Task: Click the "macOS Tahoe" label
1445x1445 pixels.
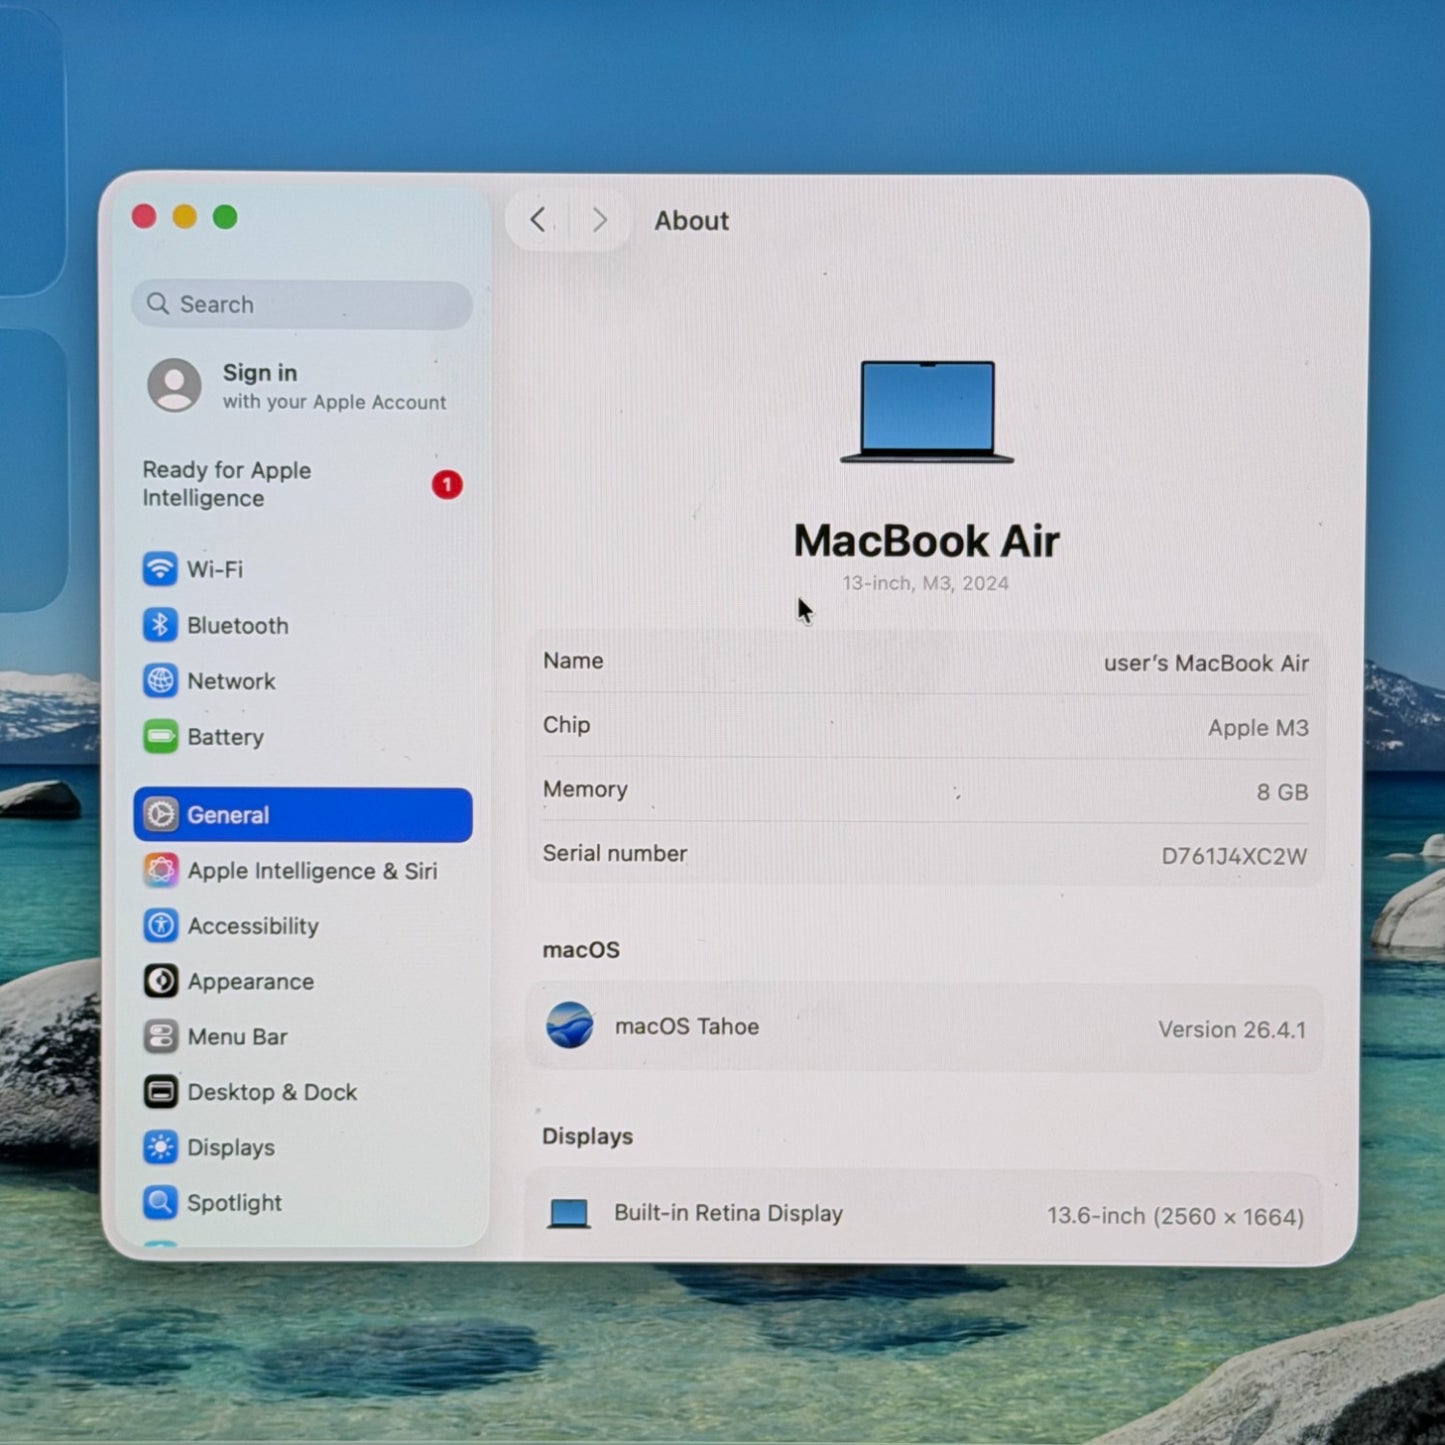Action: 687,1027
